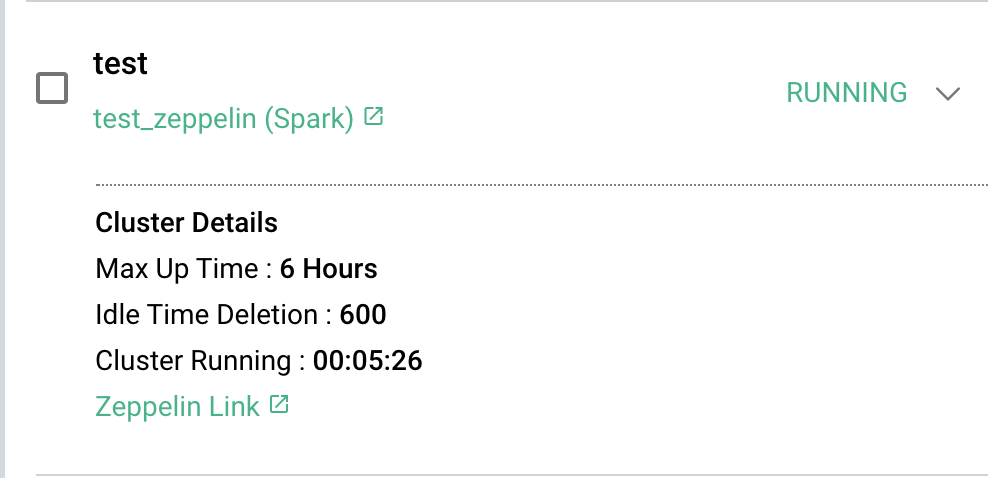This screenshot has width=996, height=478.
Task: Open the test_zeppelin (Spark) link
Action: [x=223, y=119]
